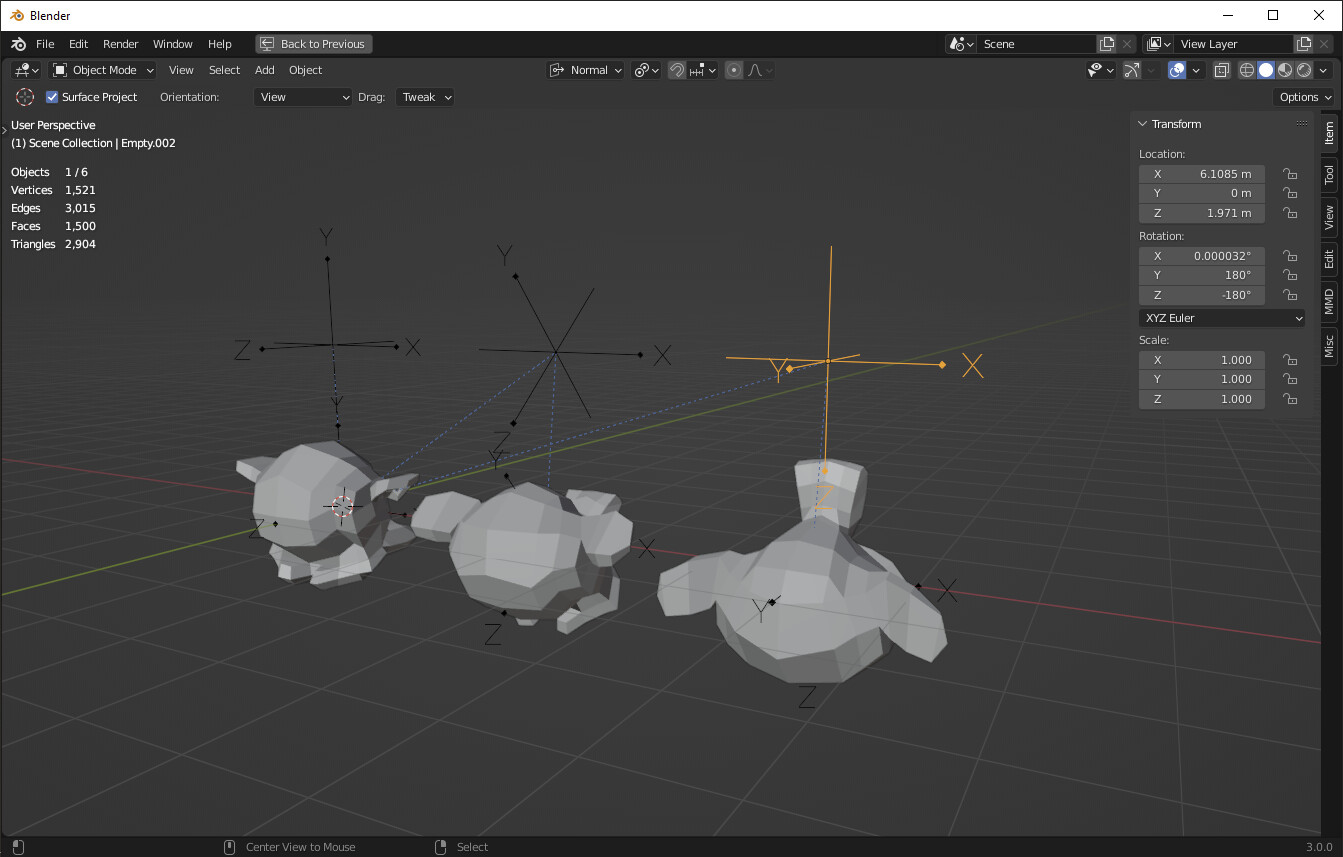The height and width of the screenshot is (857, 1343).
Task: Lock the Rotation Z value
Action: click(1290, 295)
